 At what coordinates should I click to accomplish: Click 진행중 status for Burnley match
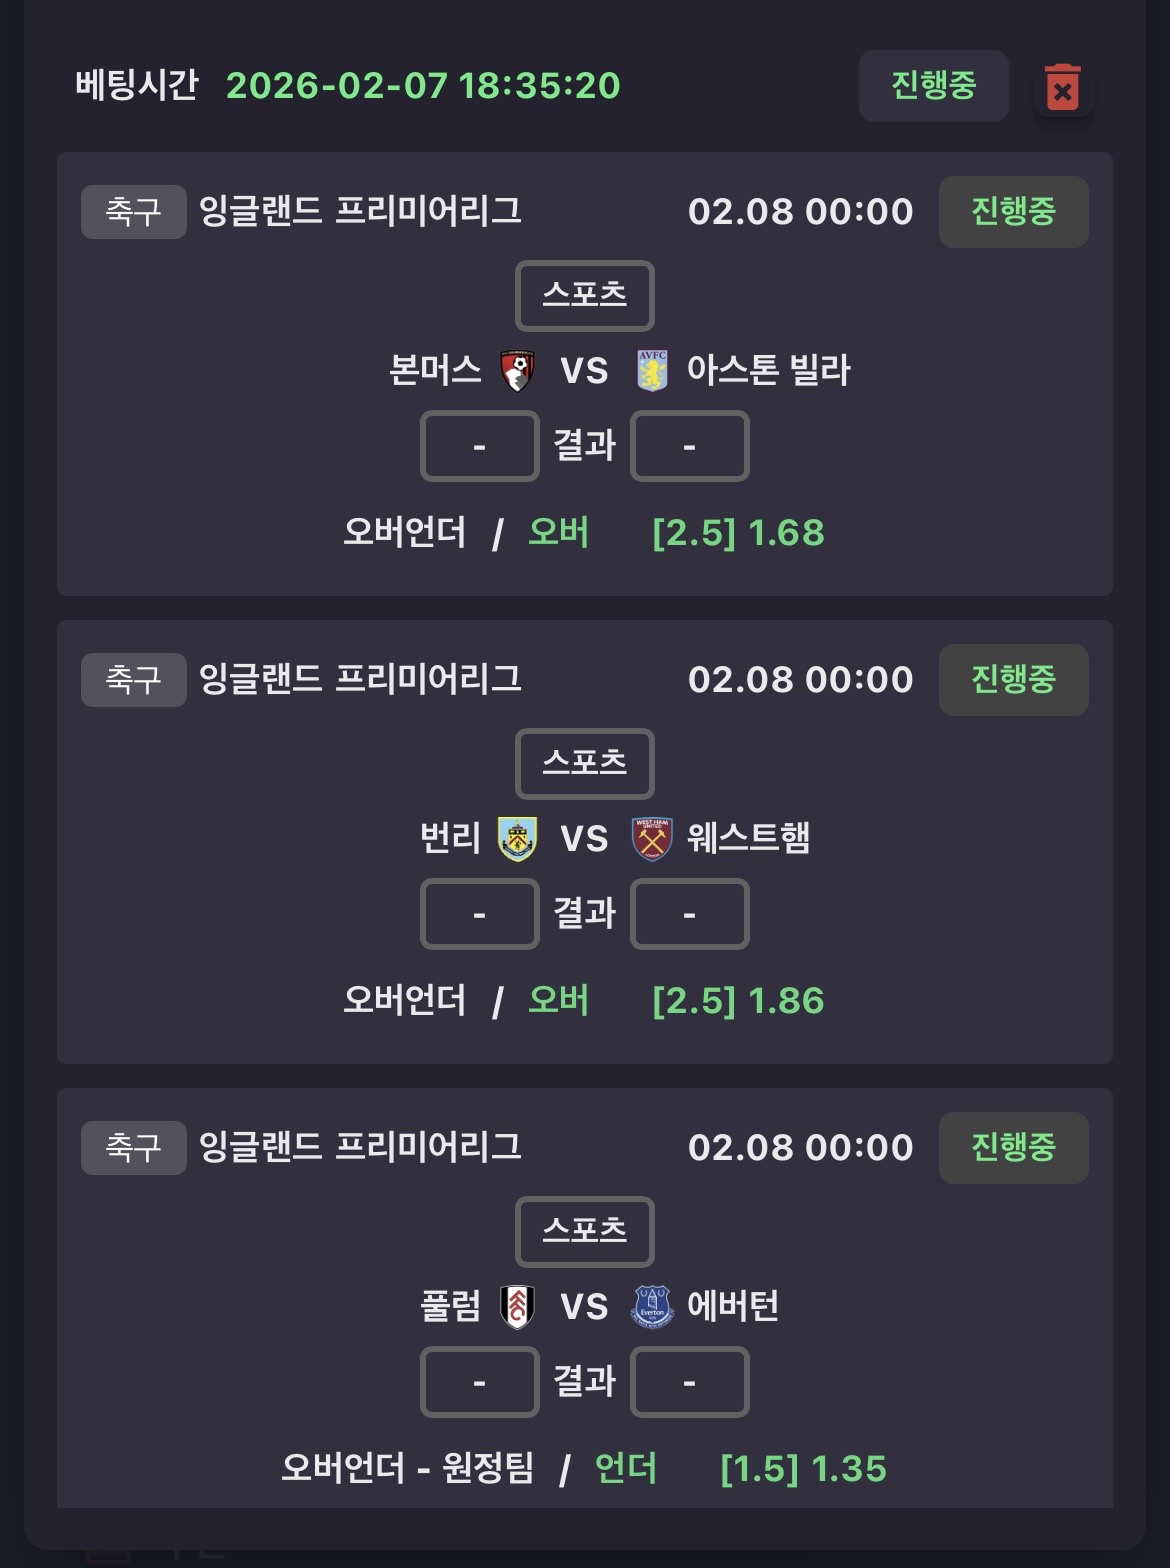(1013, 680)
